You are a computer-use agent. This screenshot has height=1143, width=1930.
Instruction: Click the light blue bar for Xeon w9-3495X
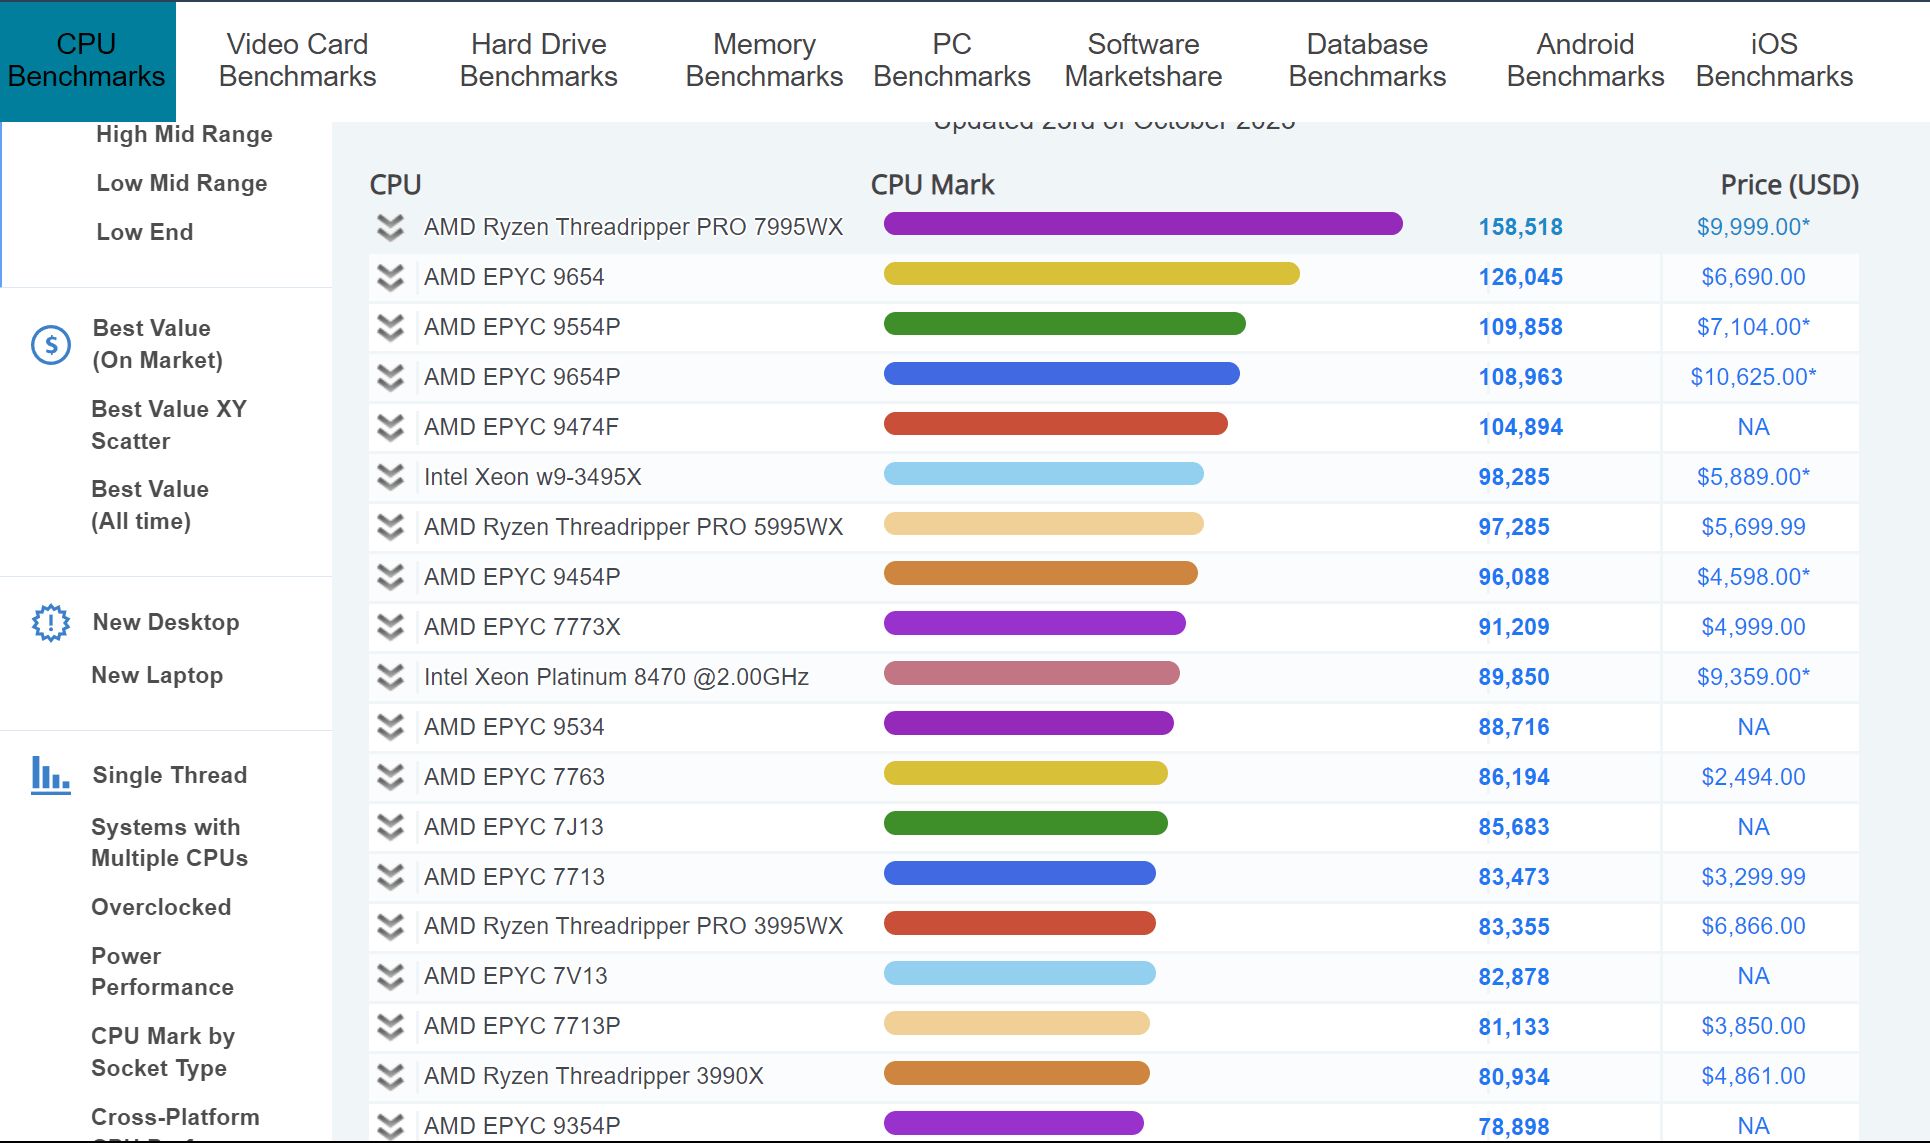click(1043, 474)
